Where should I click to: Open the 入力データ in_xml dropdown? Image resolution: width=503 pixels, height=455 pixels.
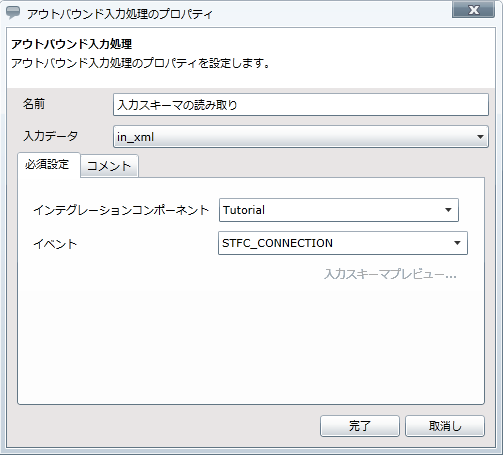click(x=301, y=137)
